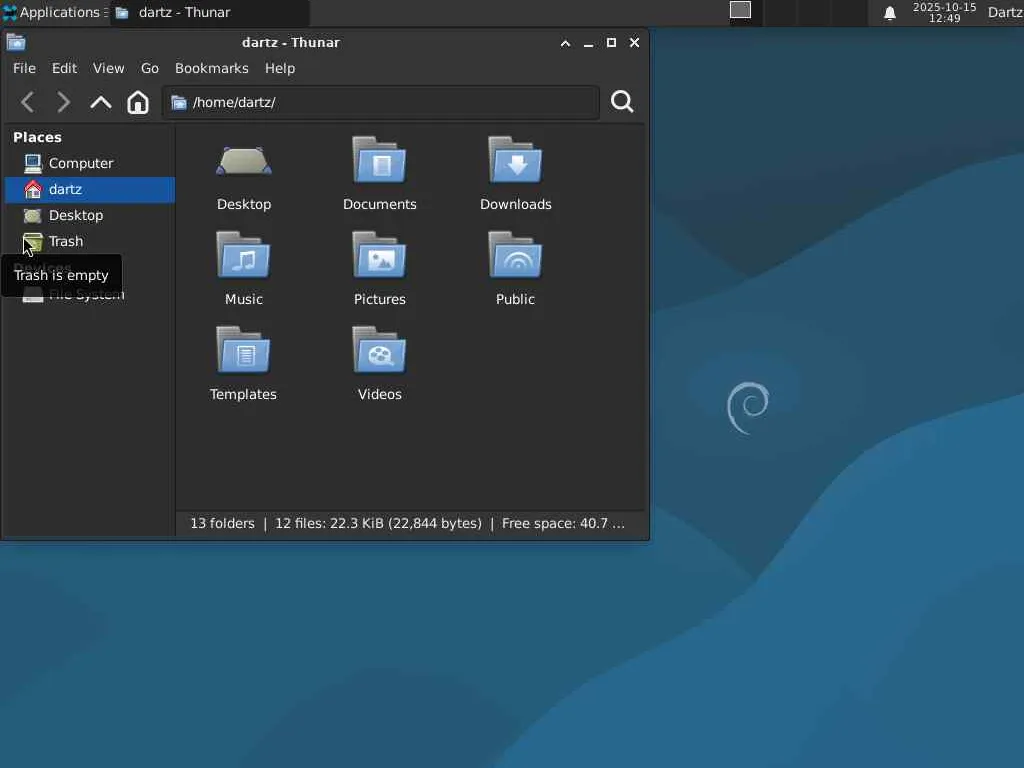This screenshot has height=768, width=1024.
Task: Minimize the Thunar window
Action: click(588, 43)
